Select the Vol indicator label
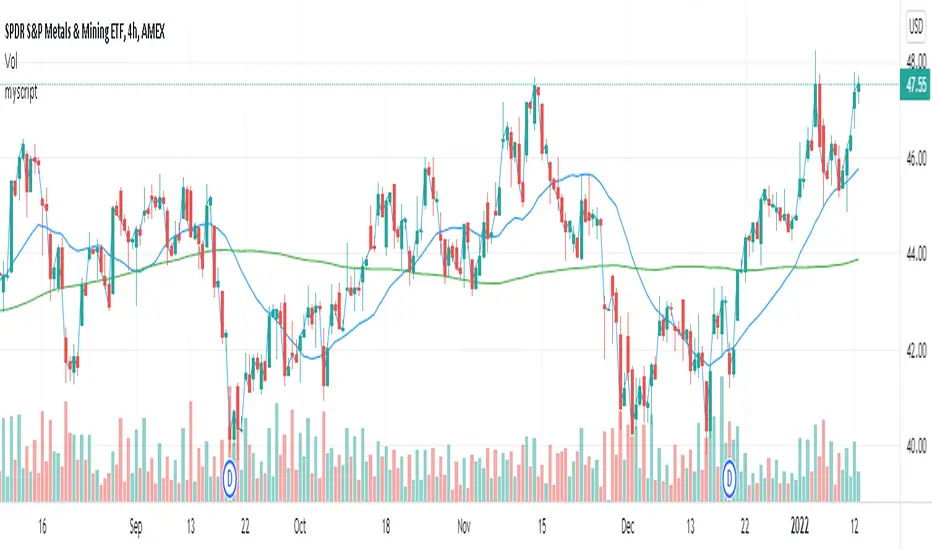Viewport: 932px width, 550px height. pos(11,61)
